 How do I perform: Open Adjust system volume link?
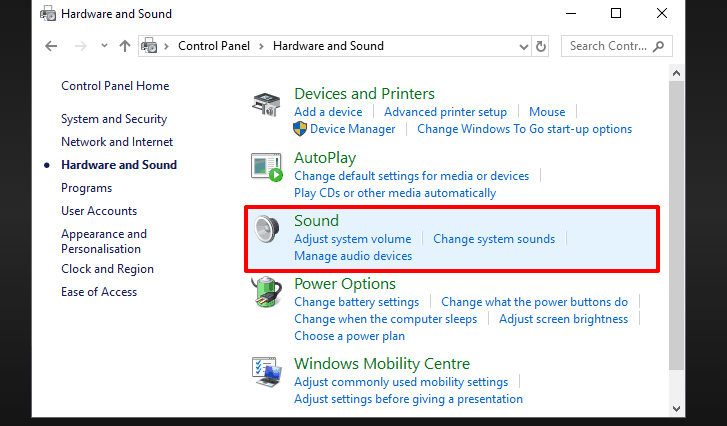tap(352, 239)
